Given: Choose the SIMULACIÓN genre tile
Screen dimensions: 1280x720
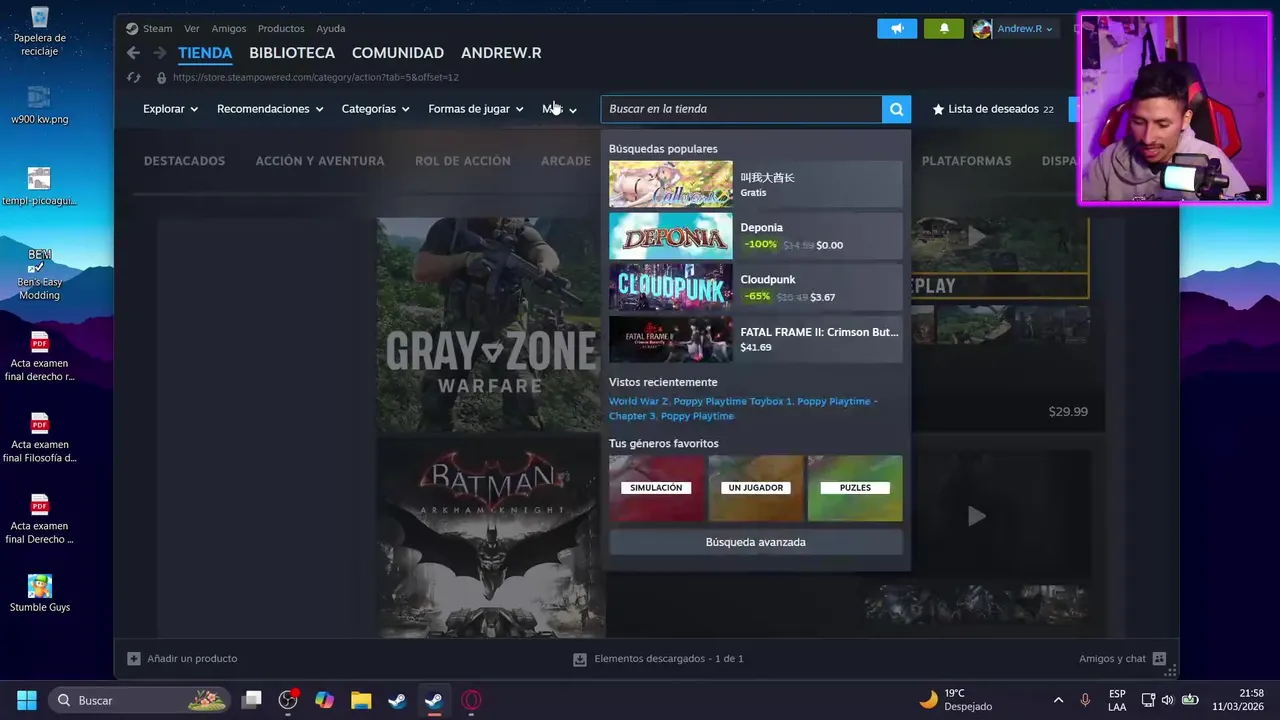Looking at the screenshot, I should (x=657, y=488).
